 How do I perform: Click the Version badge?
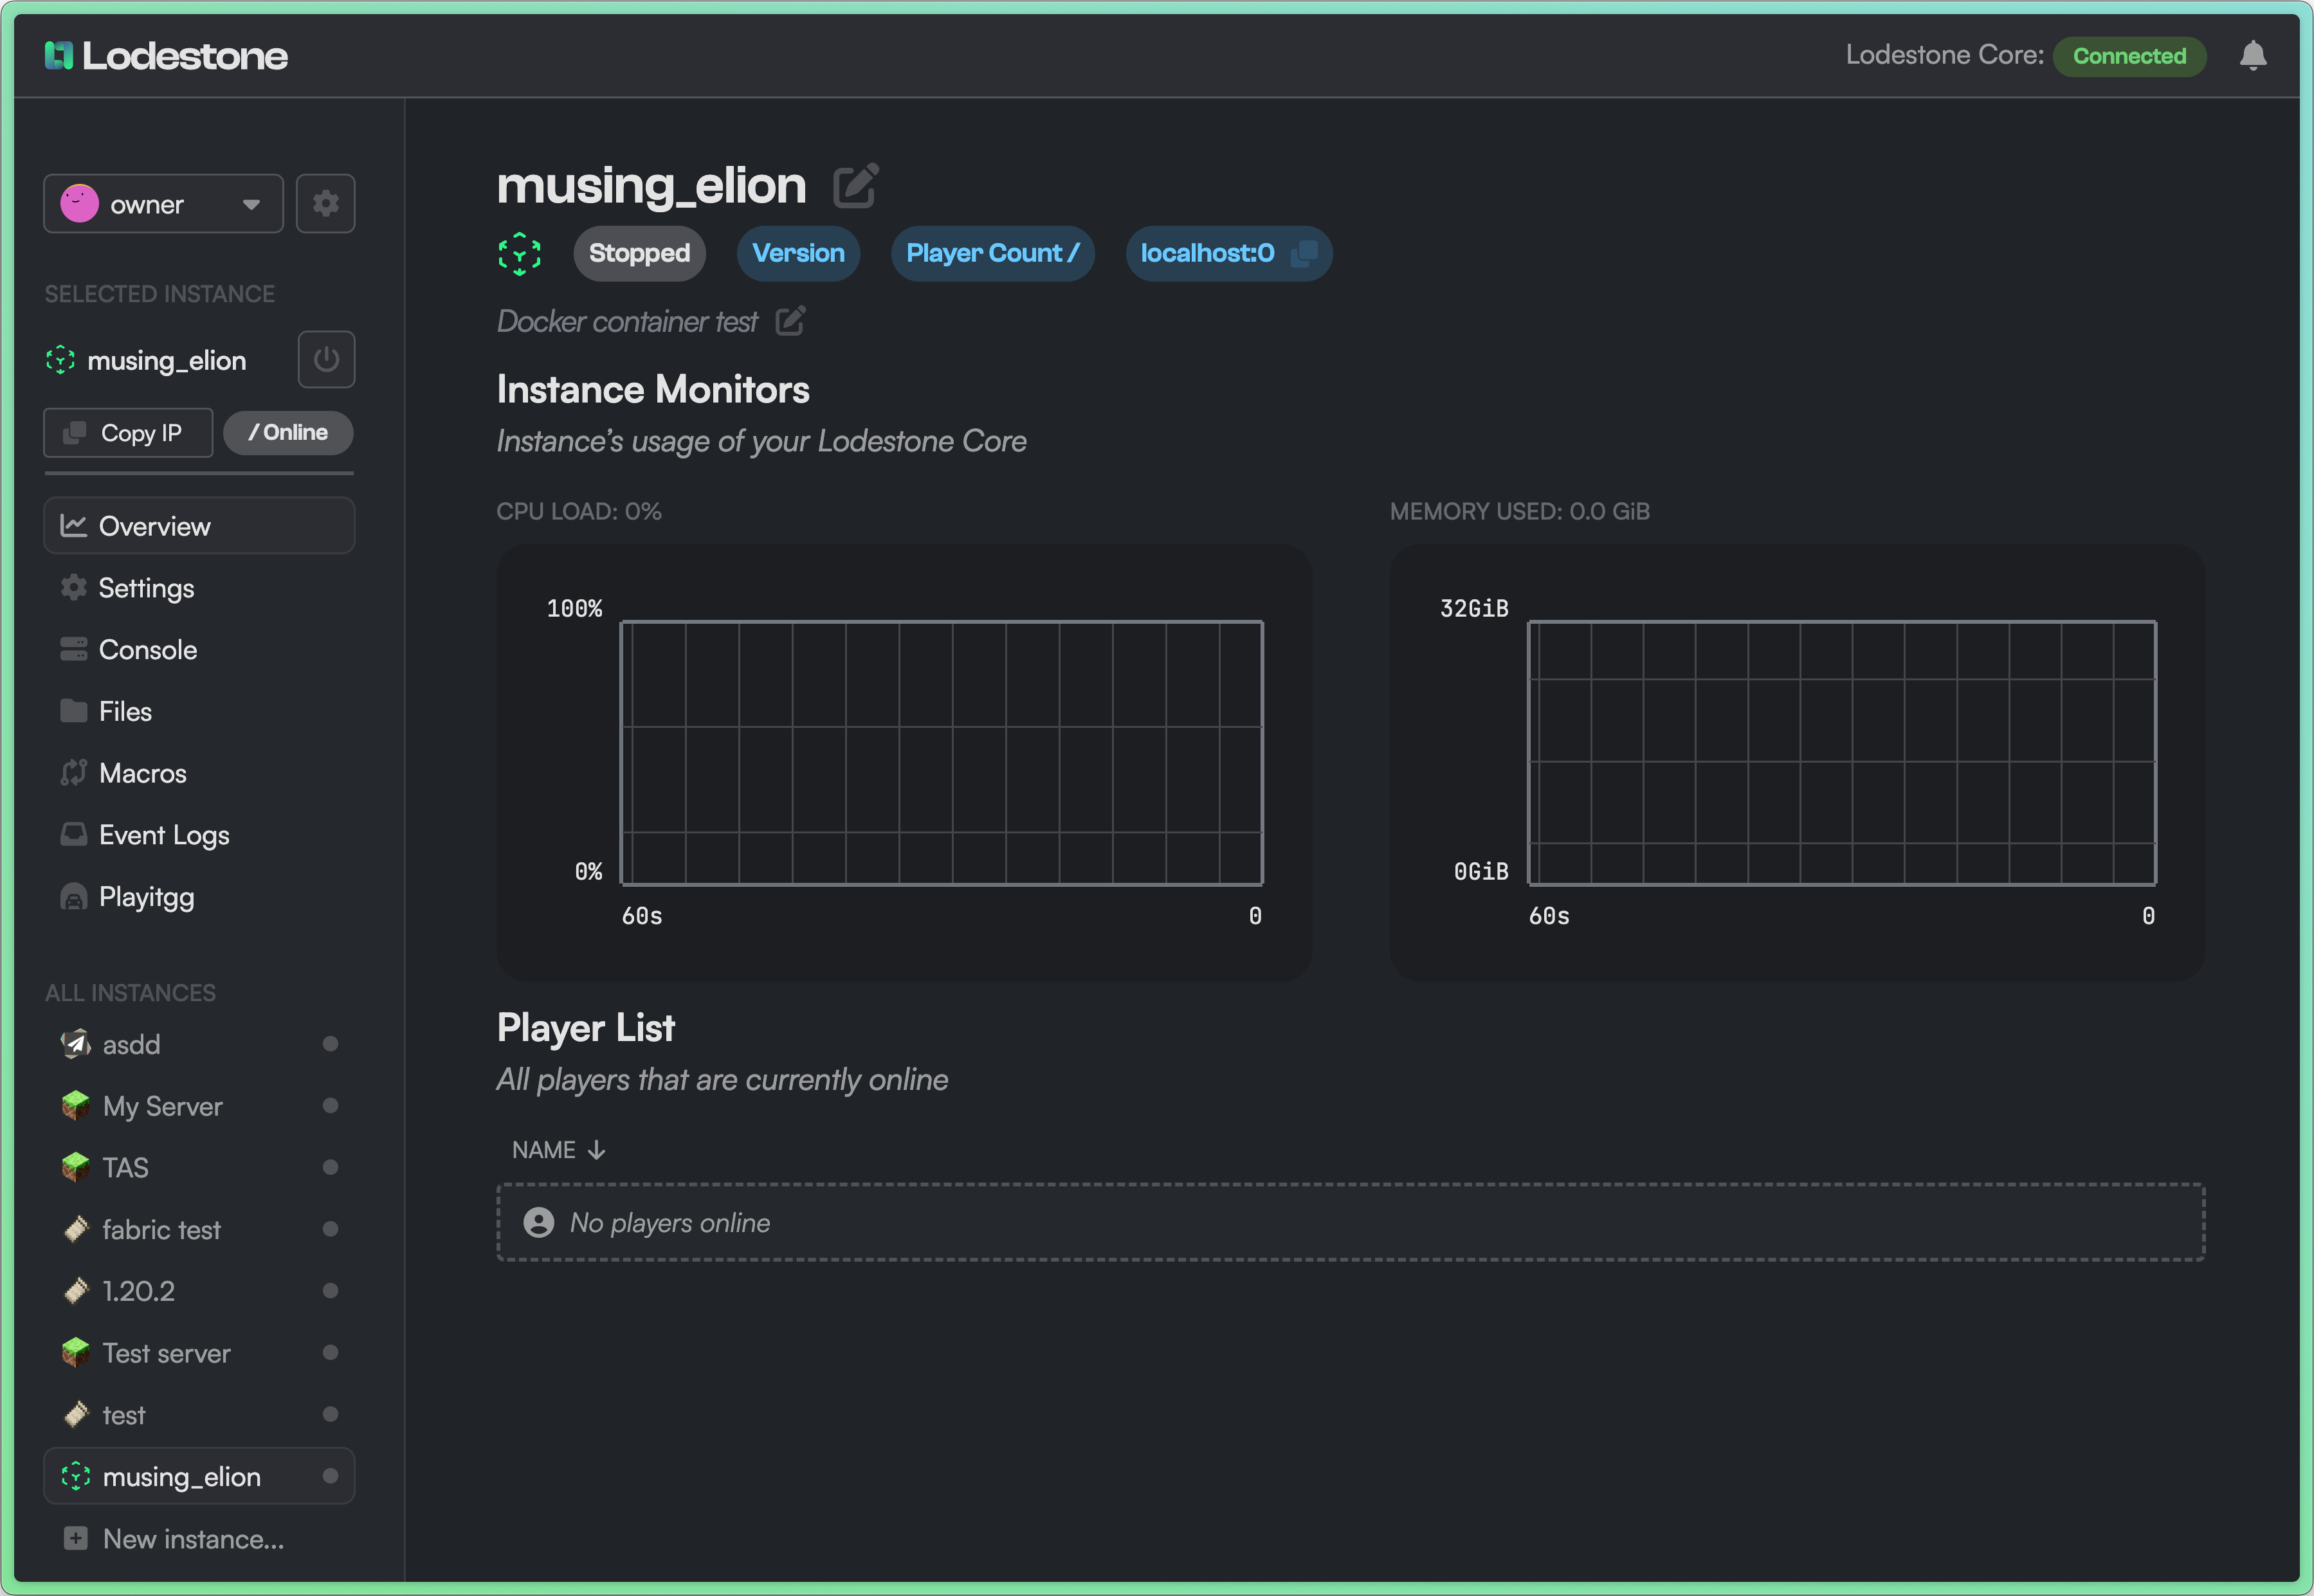(798, 253)
